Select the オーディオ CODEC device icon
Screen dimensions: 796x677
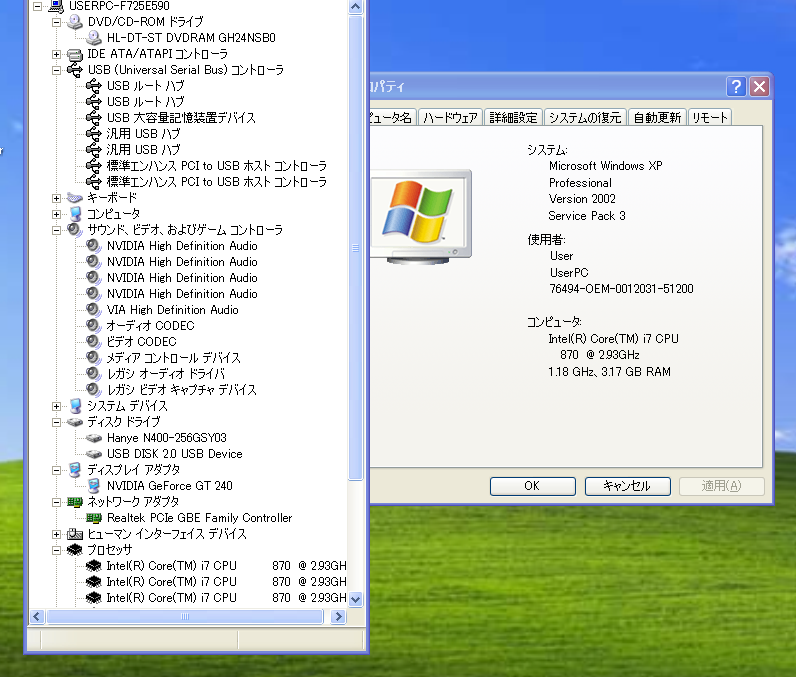[93, 326]
